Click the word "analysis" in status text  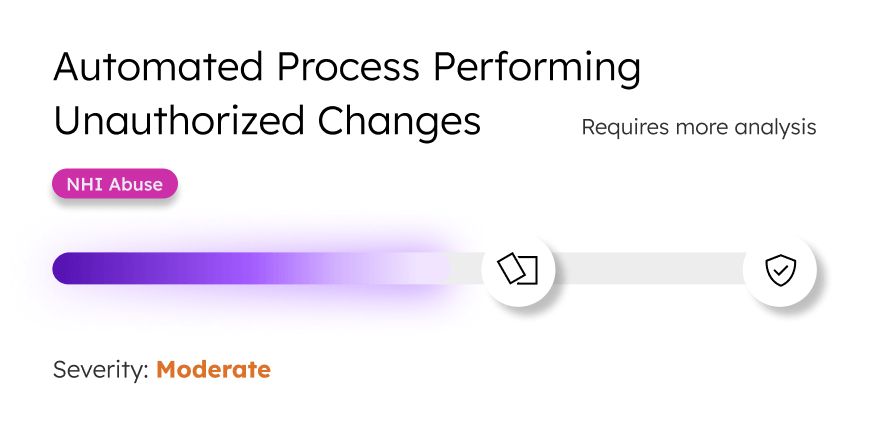point(776,128)
